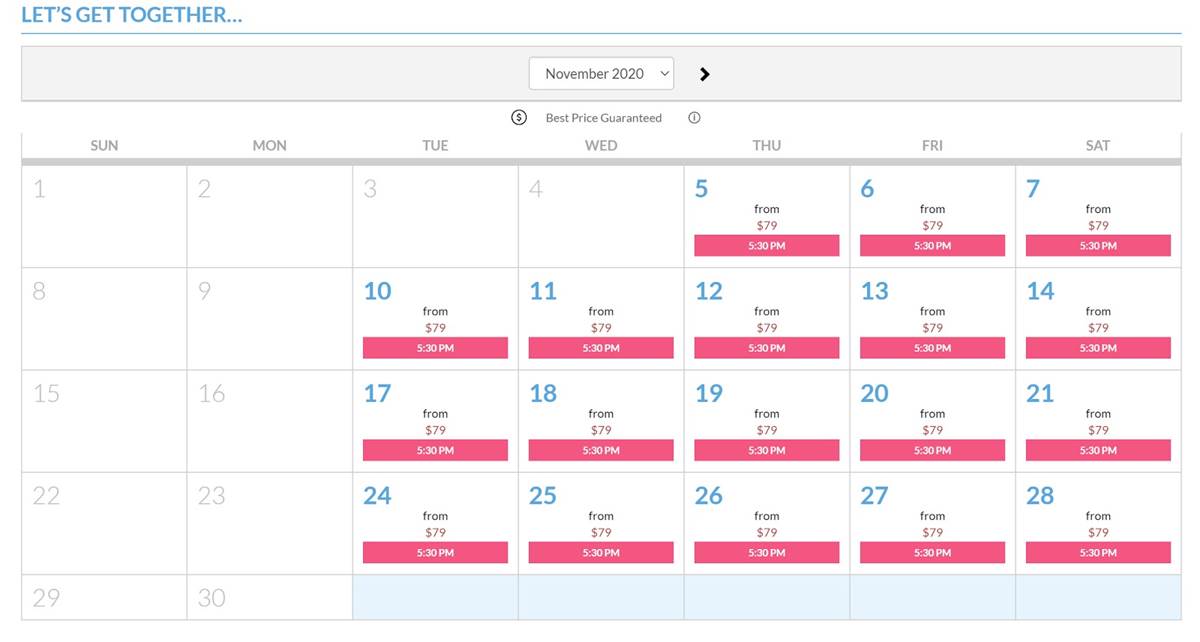1200x642 pixels.
Task: Click the info icon beside Best Price Guaranteed
Action: 694,118
